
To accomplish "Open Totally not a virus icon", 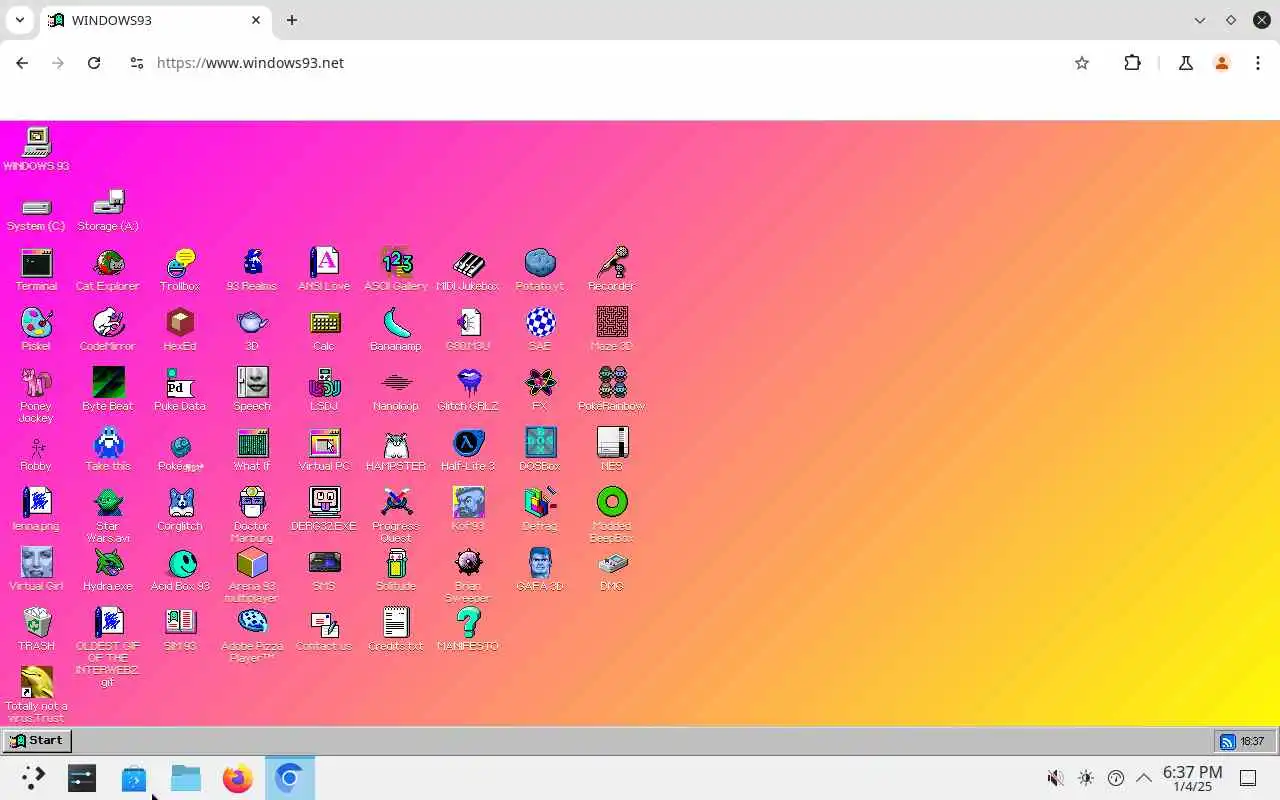I will pos(36,695).
